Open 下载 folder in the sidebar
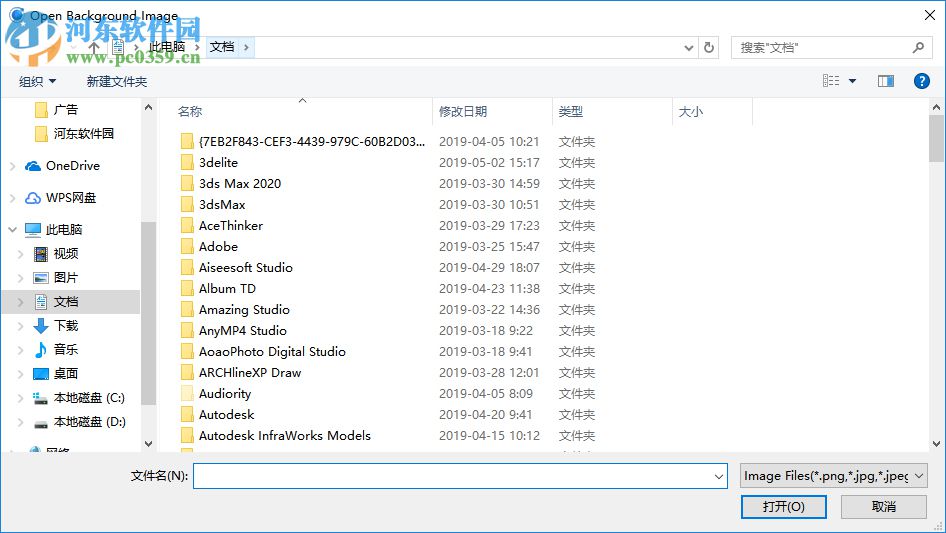946x533 pixels. point(56,326)
